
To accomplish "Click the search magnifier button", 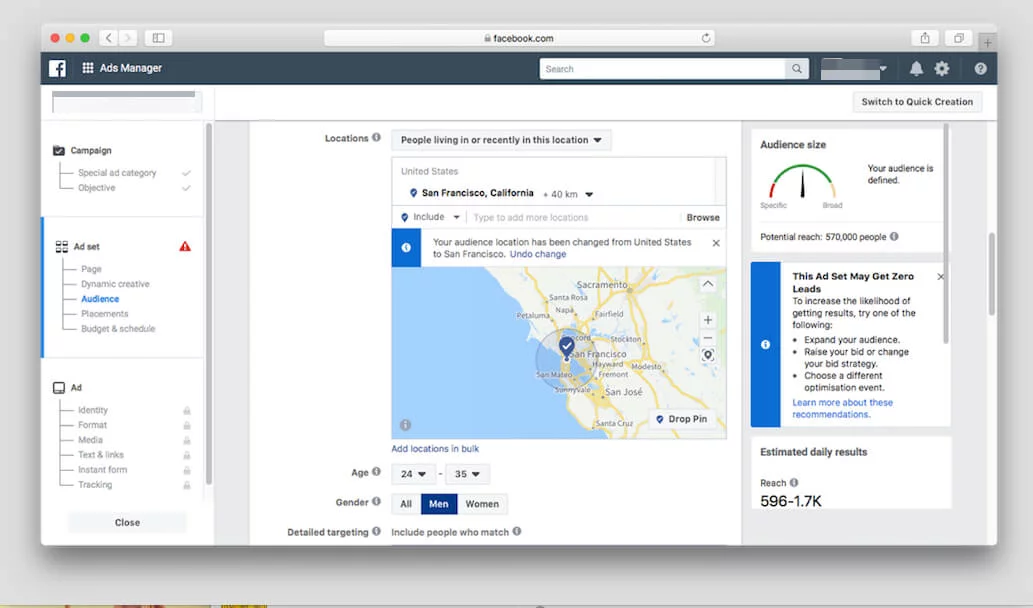I will 796,69.
